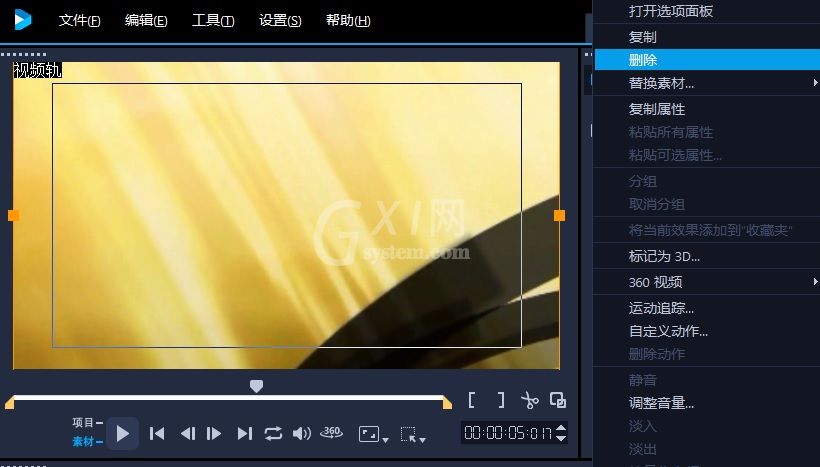Image resolution: width=820 pixels, height=467 pixels.
Task: Click the left trim marker on scrub bar
Action: click(9, 402)
